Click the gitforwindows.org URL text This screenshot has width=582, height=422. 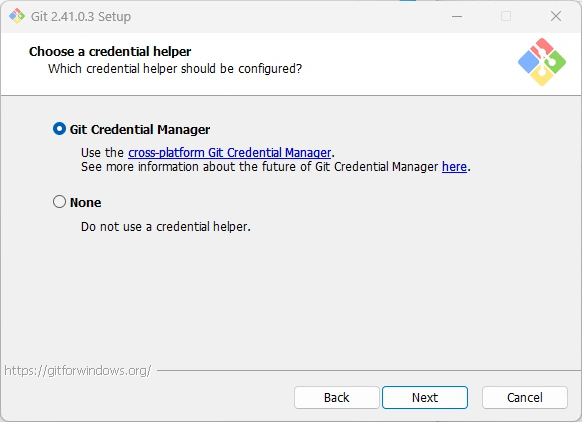[78, 370]
